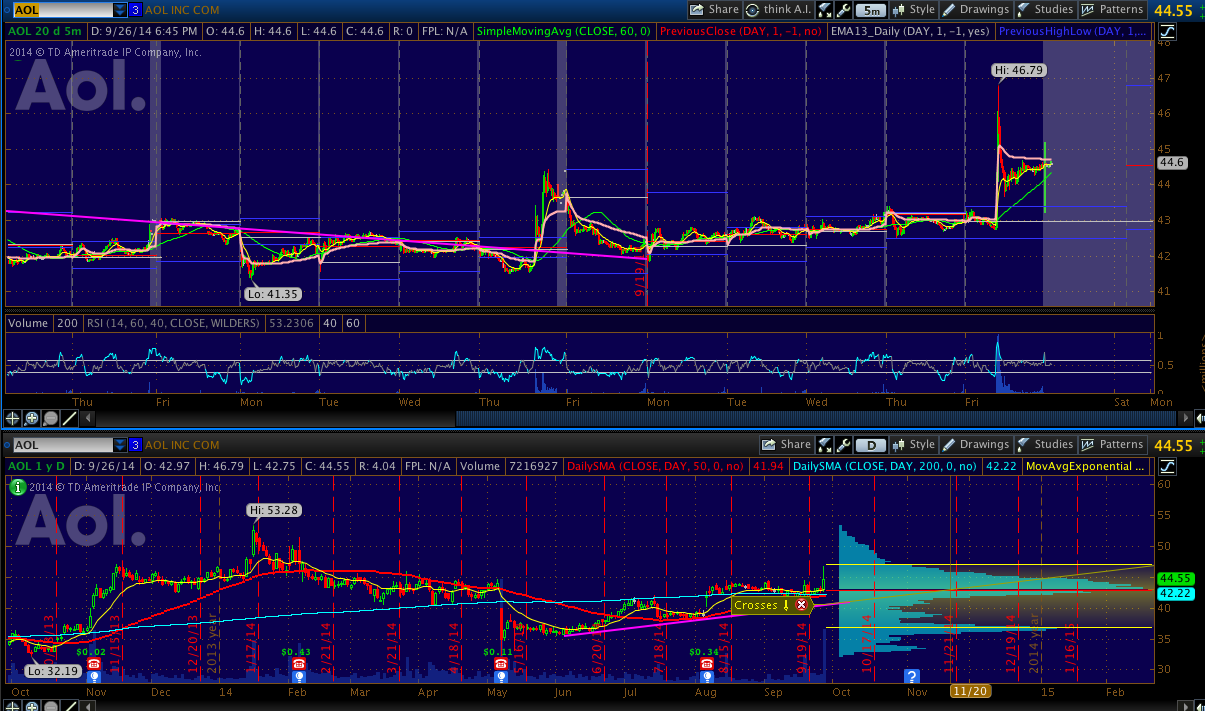Click the crosshair pan tool icon

pos(13,418)
